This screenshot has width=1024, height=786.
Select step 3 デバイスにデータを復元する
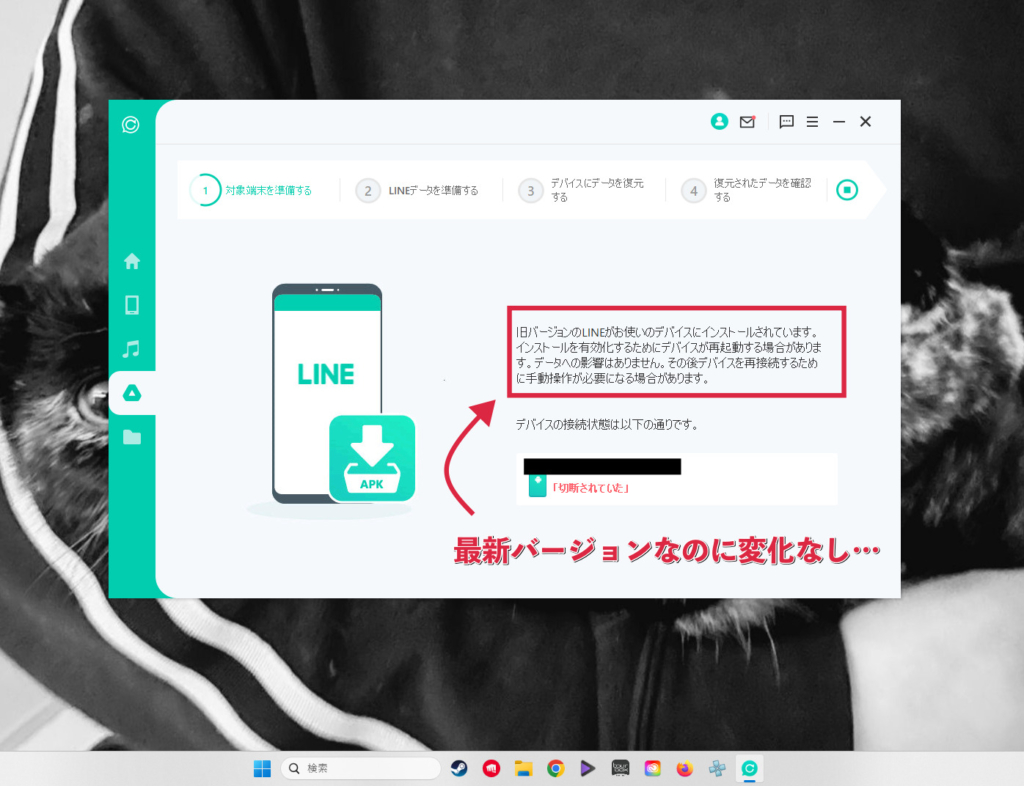(584, 190)
